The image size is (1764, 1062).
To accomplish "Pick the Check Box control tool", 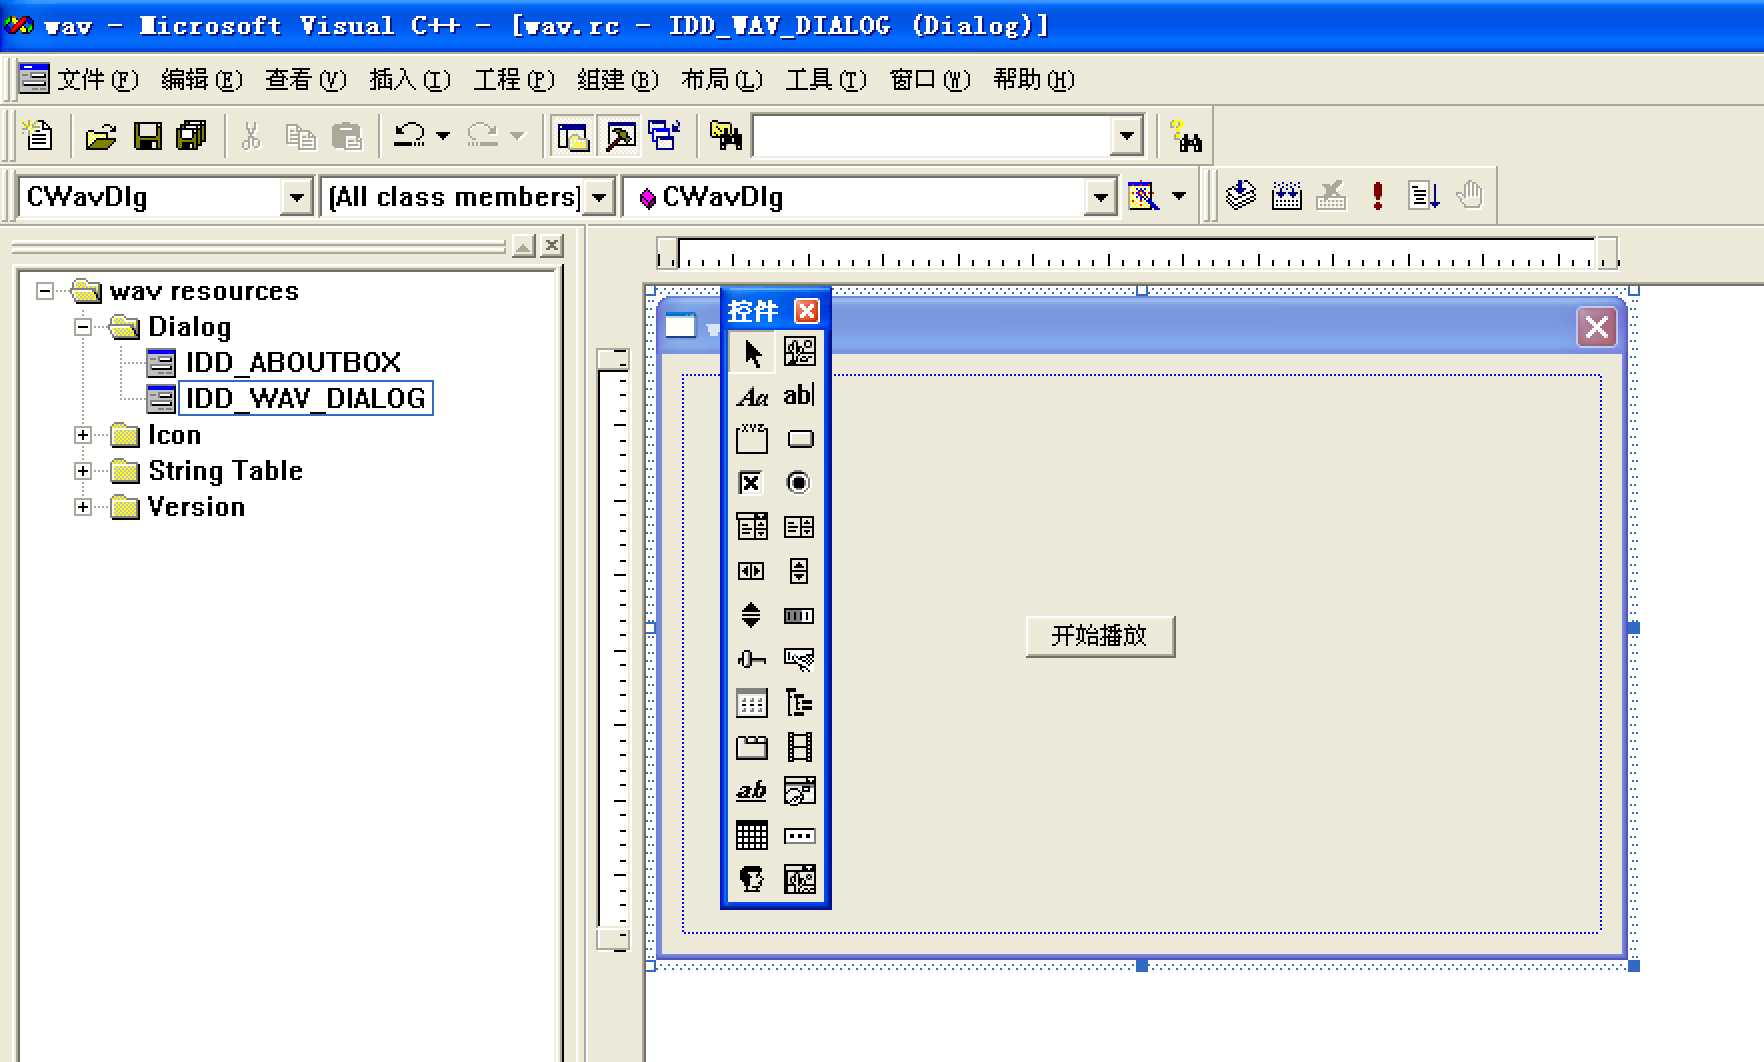I will pyautogui.click(x=752, y=483).
